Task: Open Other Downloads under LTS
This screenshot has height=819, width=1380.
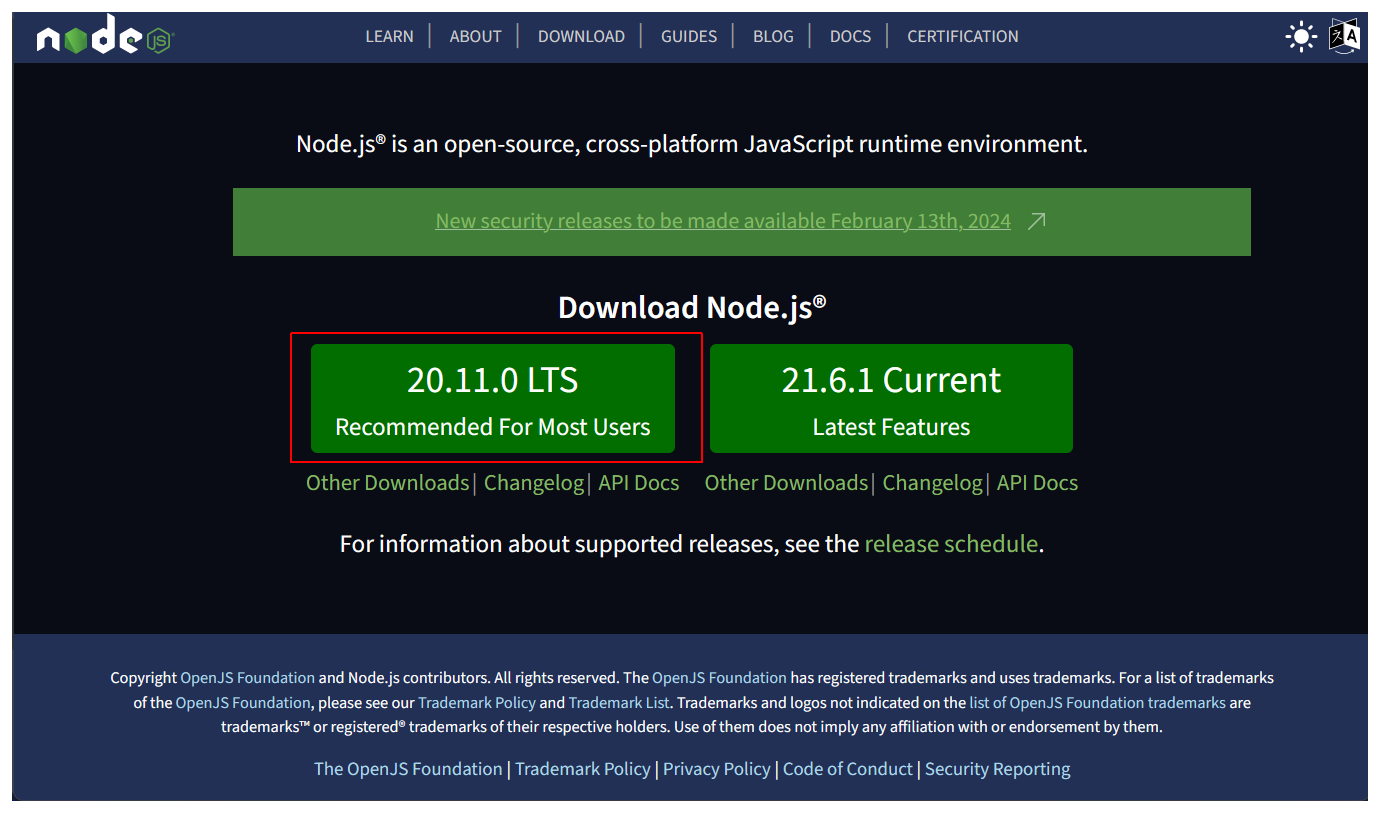Action: pos(387,483)
